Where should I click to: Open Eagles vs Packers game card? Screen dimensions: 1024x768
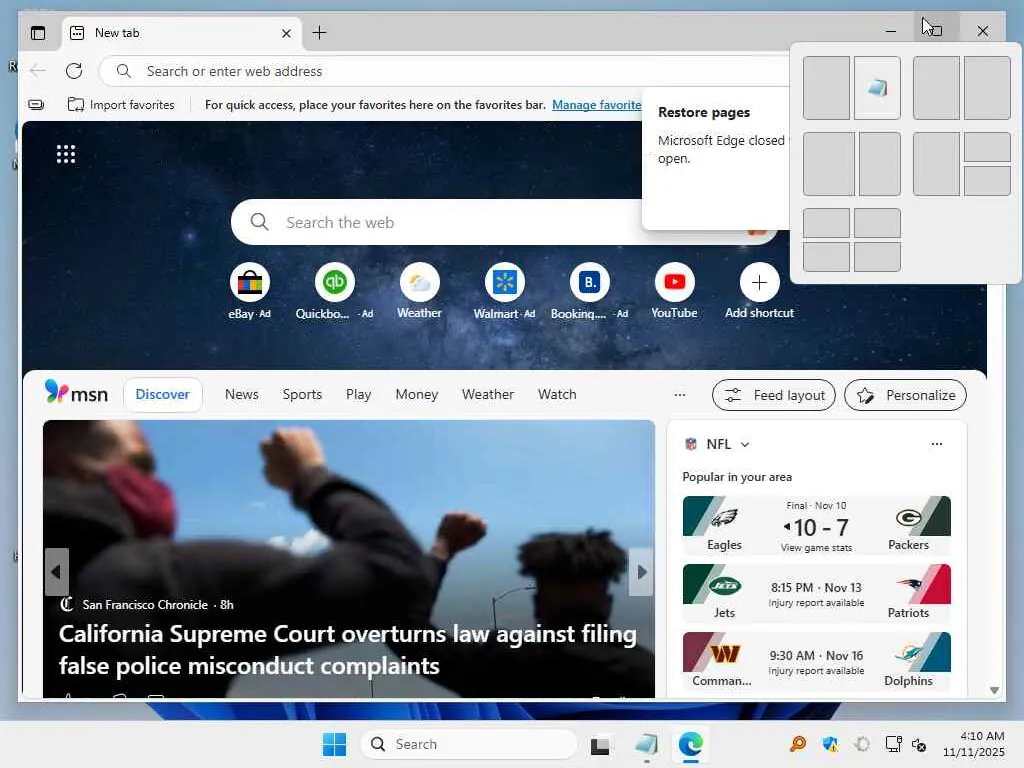click(816, 525)
